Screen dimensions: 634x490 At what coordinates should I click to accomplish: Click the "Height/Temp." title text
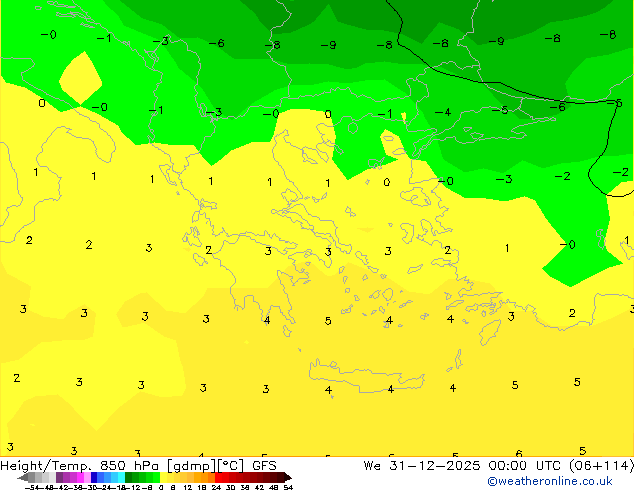[x=46, y=466]
